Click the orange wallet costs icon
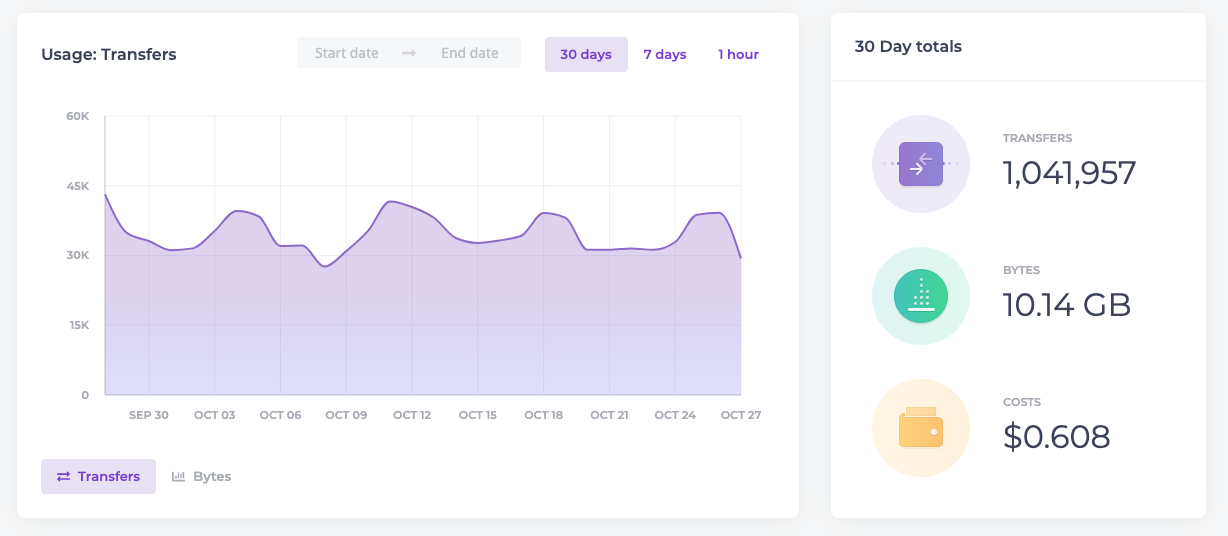 point(921,427)
